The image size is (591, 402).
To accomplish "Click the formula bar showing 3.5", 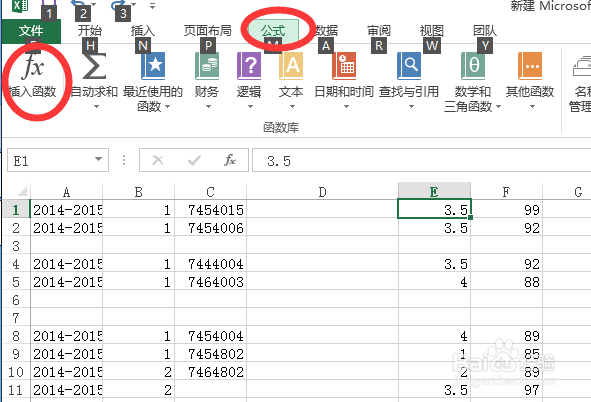I will (x=421, y=160).
